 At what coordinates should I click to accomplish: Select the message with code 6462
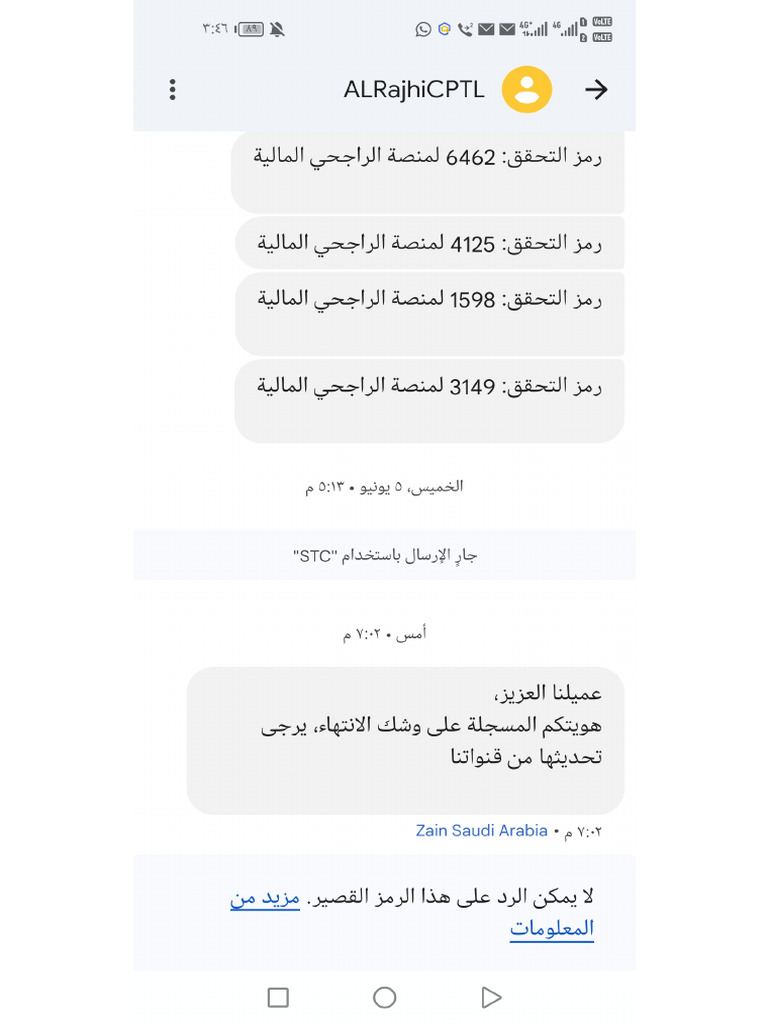[428, 171]
